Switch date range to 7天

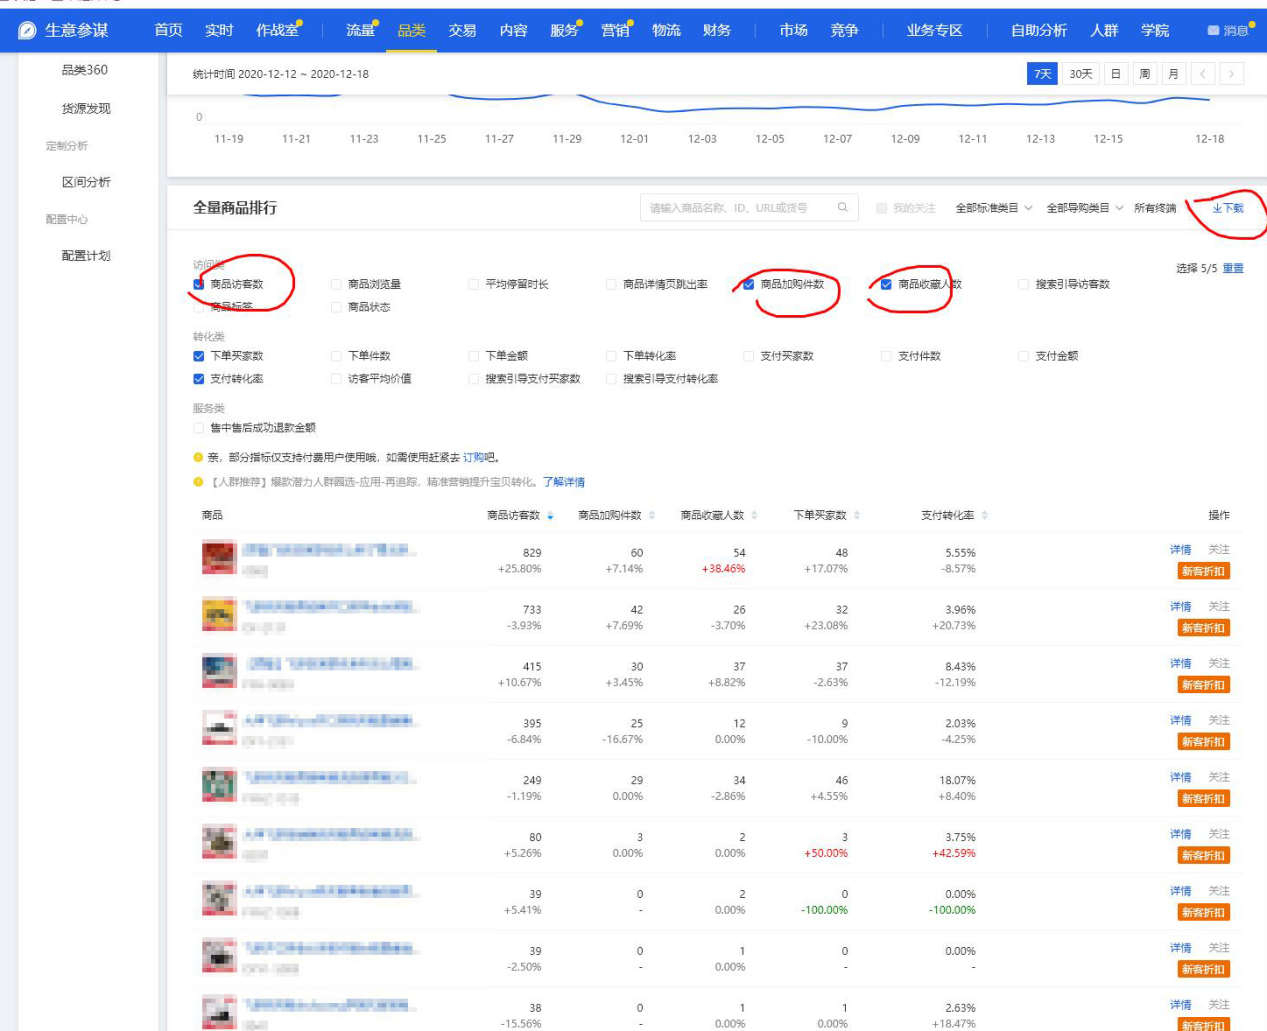[x=1042, y=74]
